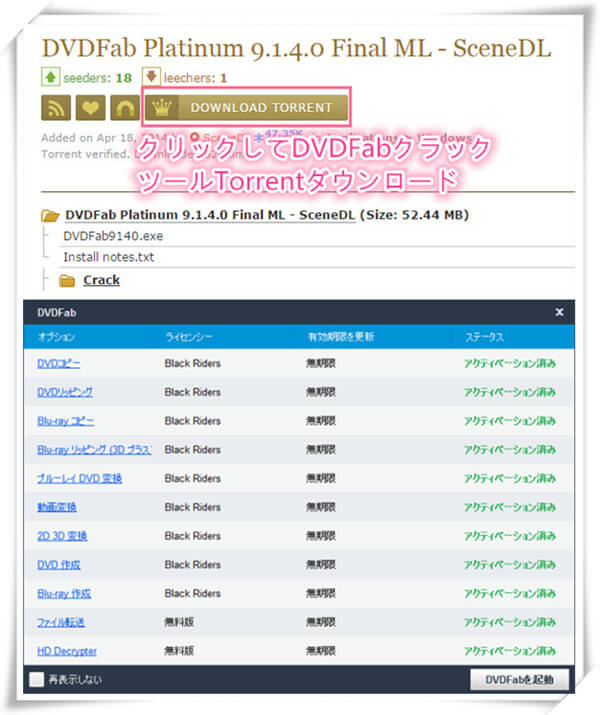The image size is (600, 715).
Task: Click the ライセンシー column header
Action: pos(189,337)
